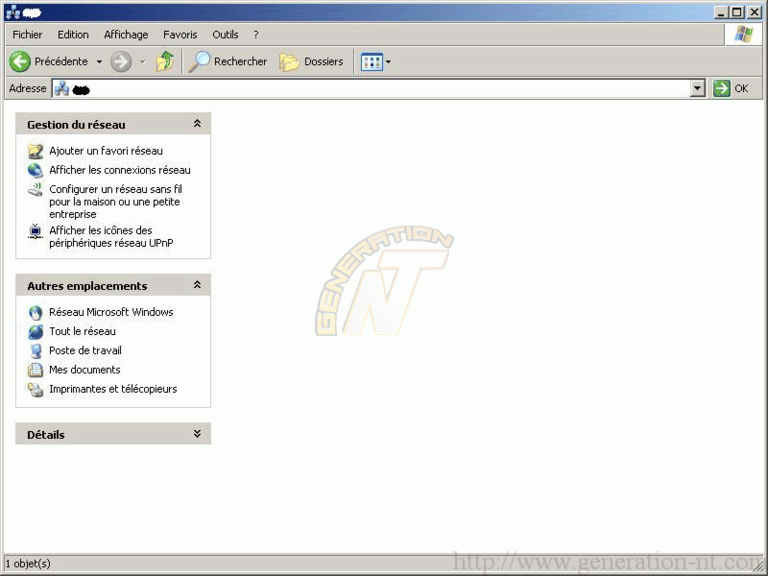Click UPnP device icon beside Afficher les icônes
The image size is (768, 576).
click(35, 231)
